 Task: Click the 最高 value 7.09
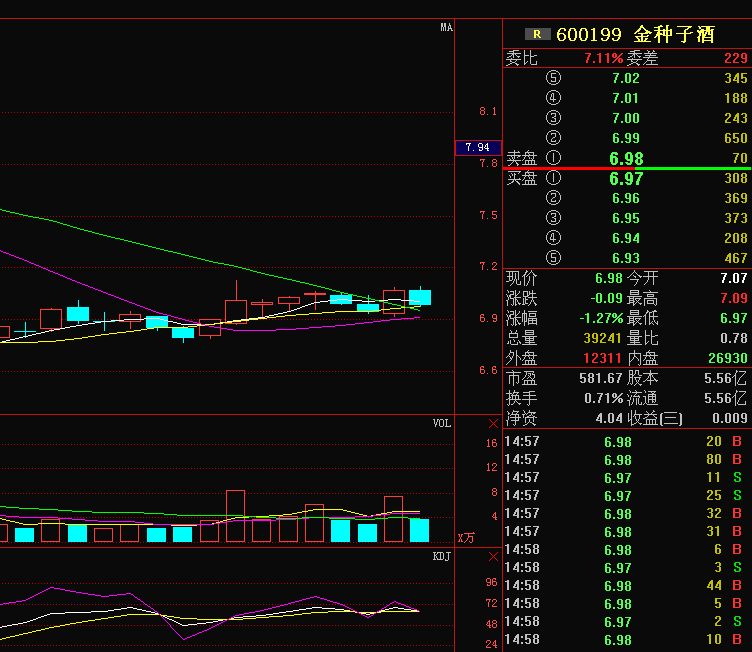[734, 298]
